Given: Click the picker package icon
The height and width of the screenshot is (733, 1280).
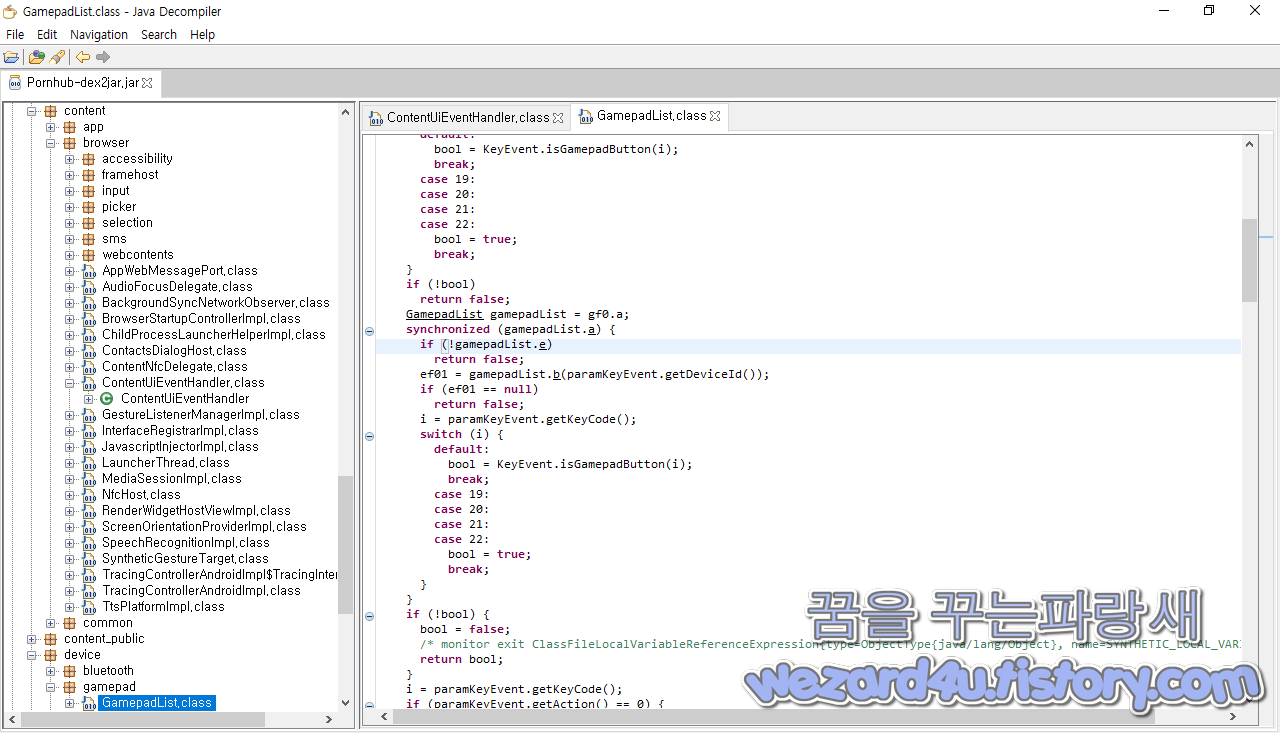Looking at the screenshot, I should point(88,207).
